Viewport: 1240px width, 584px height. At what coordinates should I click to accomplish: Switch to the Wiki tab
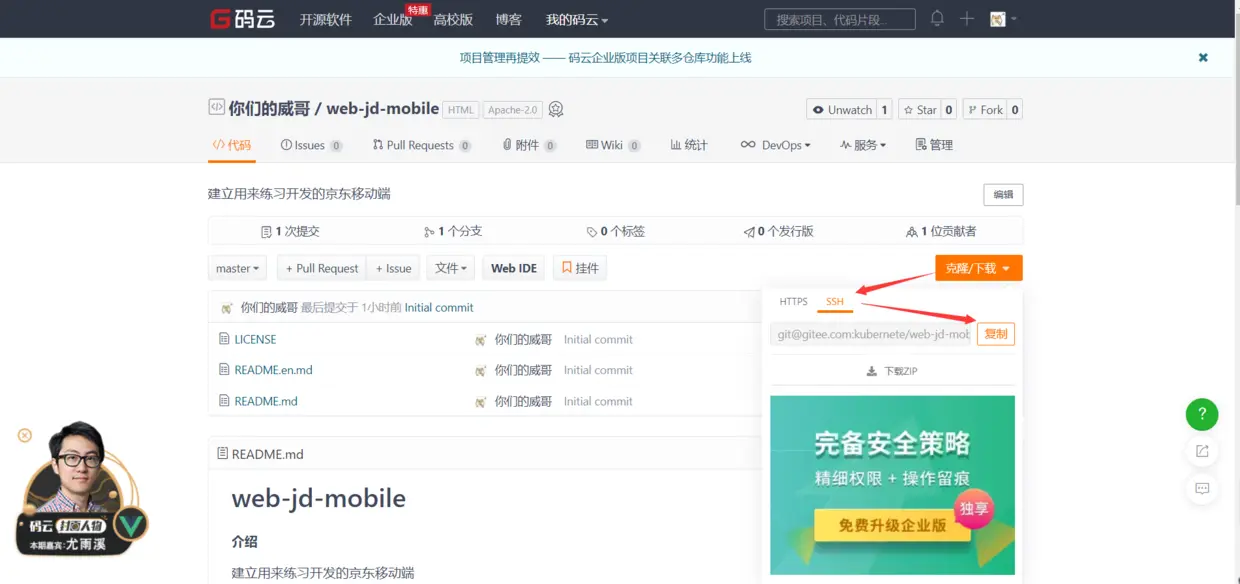[613, 145]
